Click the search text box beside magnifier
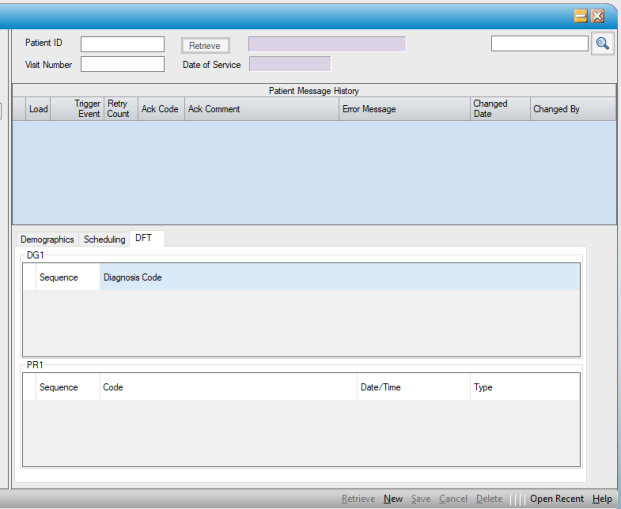 [x=539, y=44]
